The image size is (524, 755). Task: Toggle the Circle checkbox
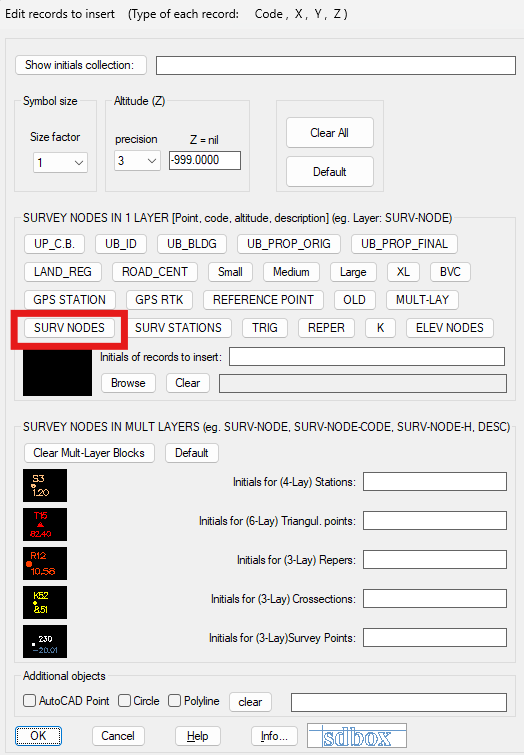pyautogui.click(x=124, y=701)
